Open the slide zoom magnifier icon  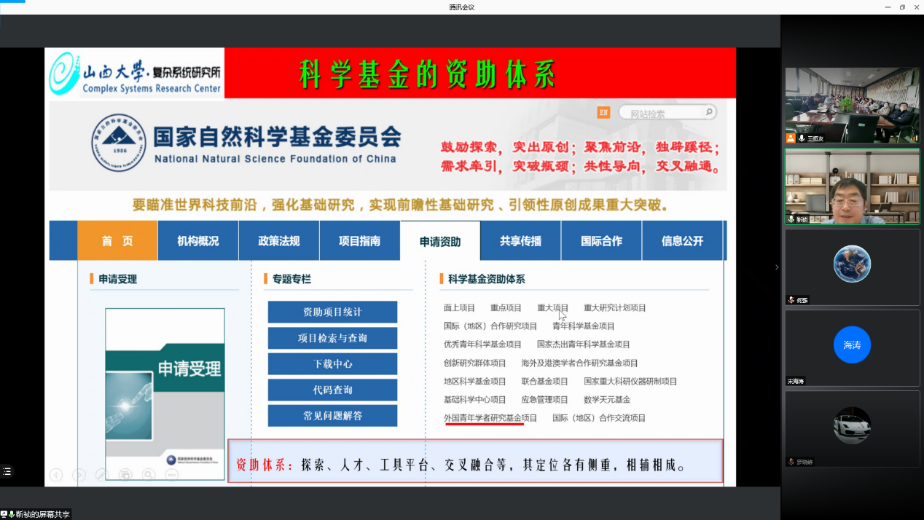point(147,474)
